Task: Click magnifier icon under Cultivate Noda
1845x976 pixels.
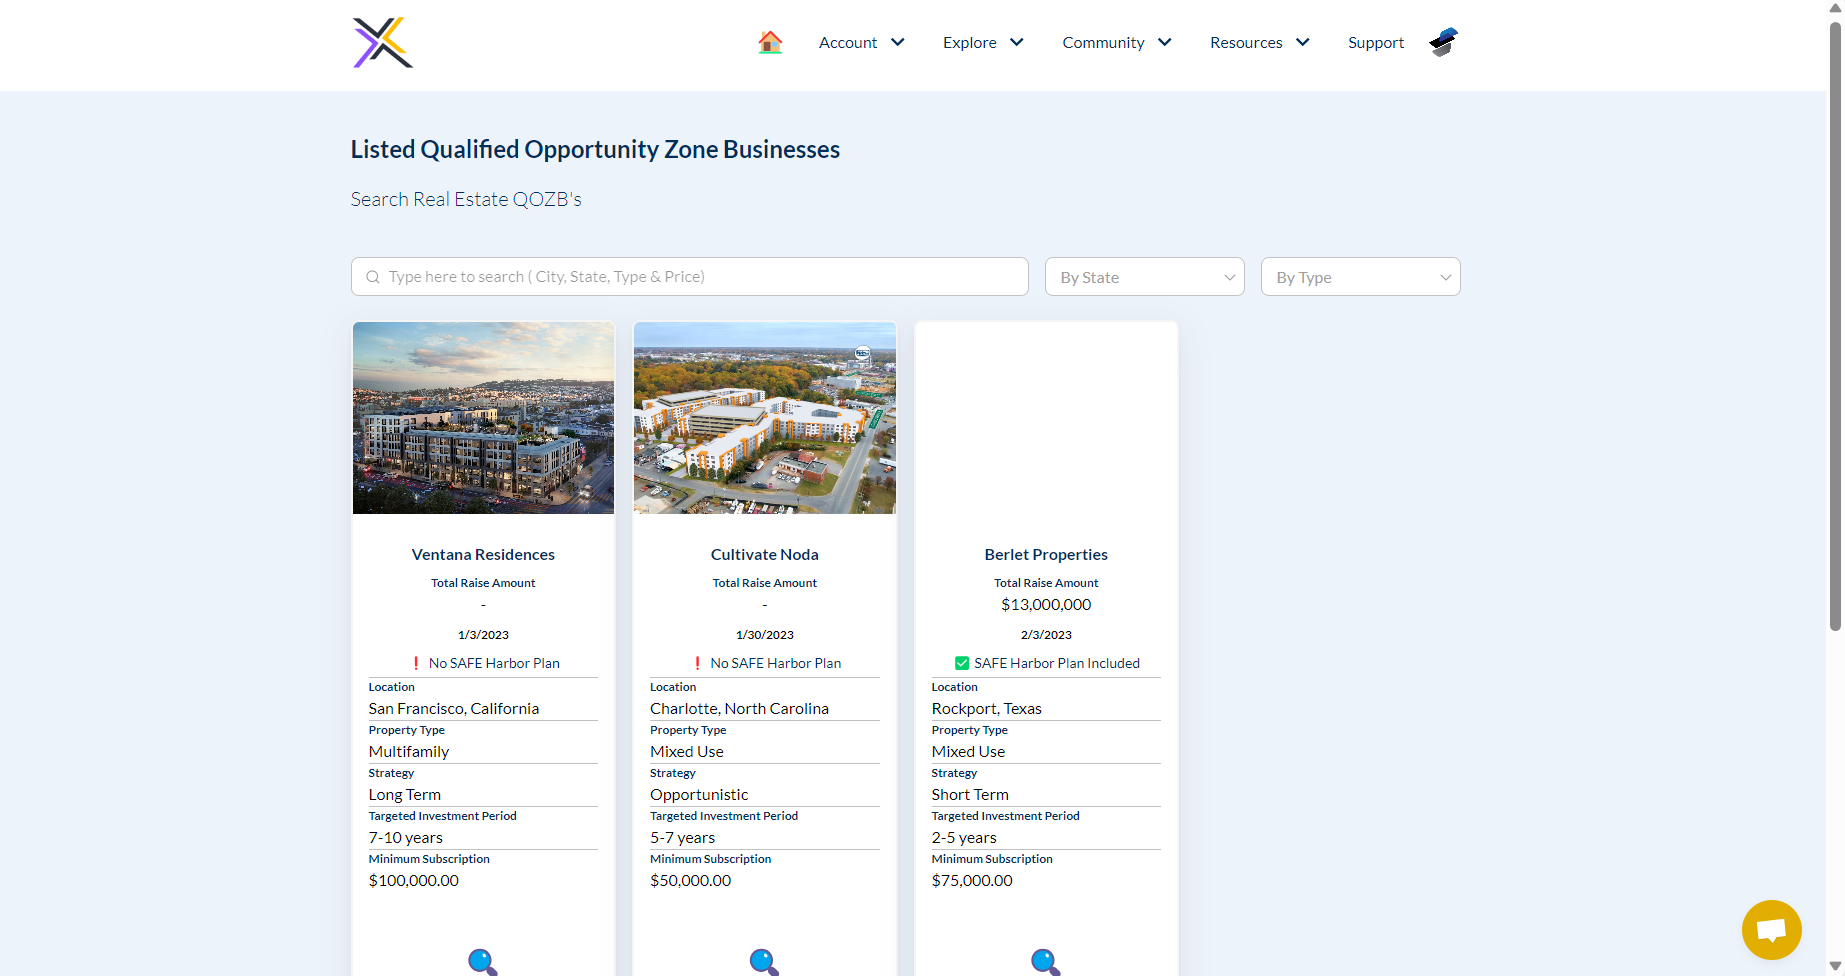Action: pyautogui.click(x=764, y=961)
